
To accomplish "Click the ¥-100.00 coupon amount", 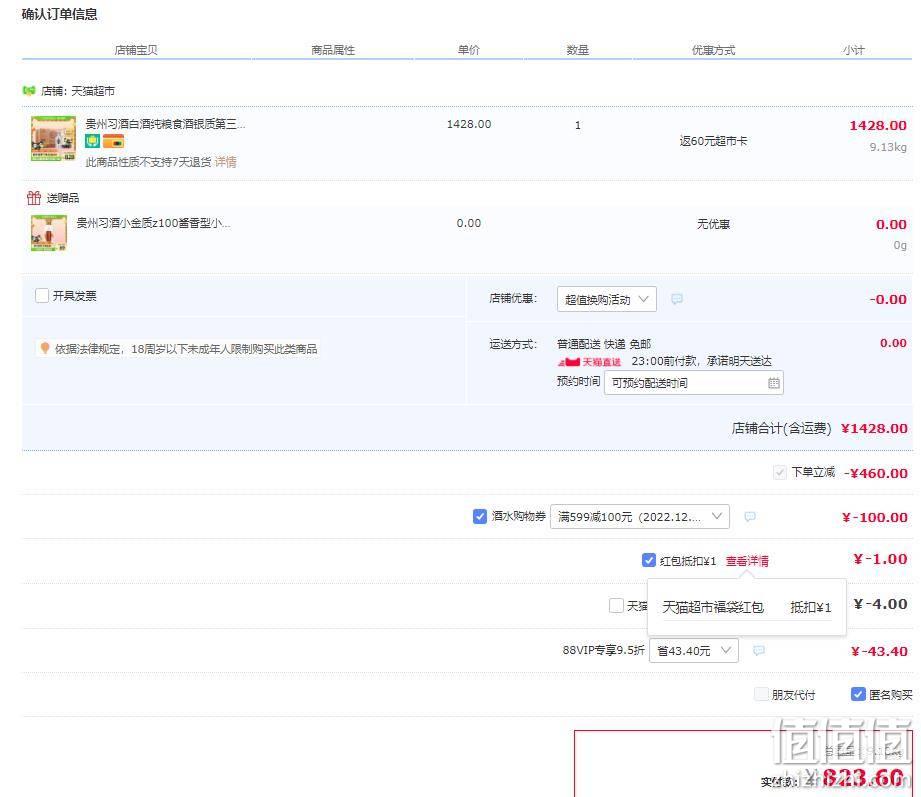I will click(875, 517).
